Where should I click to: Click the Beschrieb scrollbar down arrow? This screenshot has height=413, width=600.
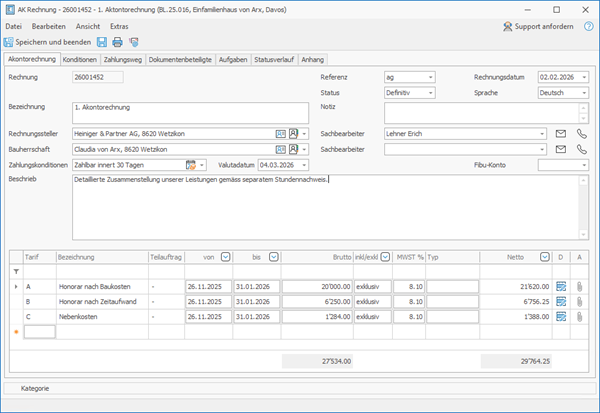tap(583, 235)
